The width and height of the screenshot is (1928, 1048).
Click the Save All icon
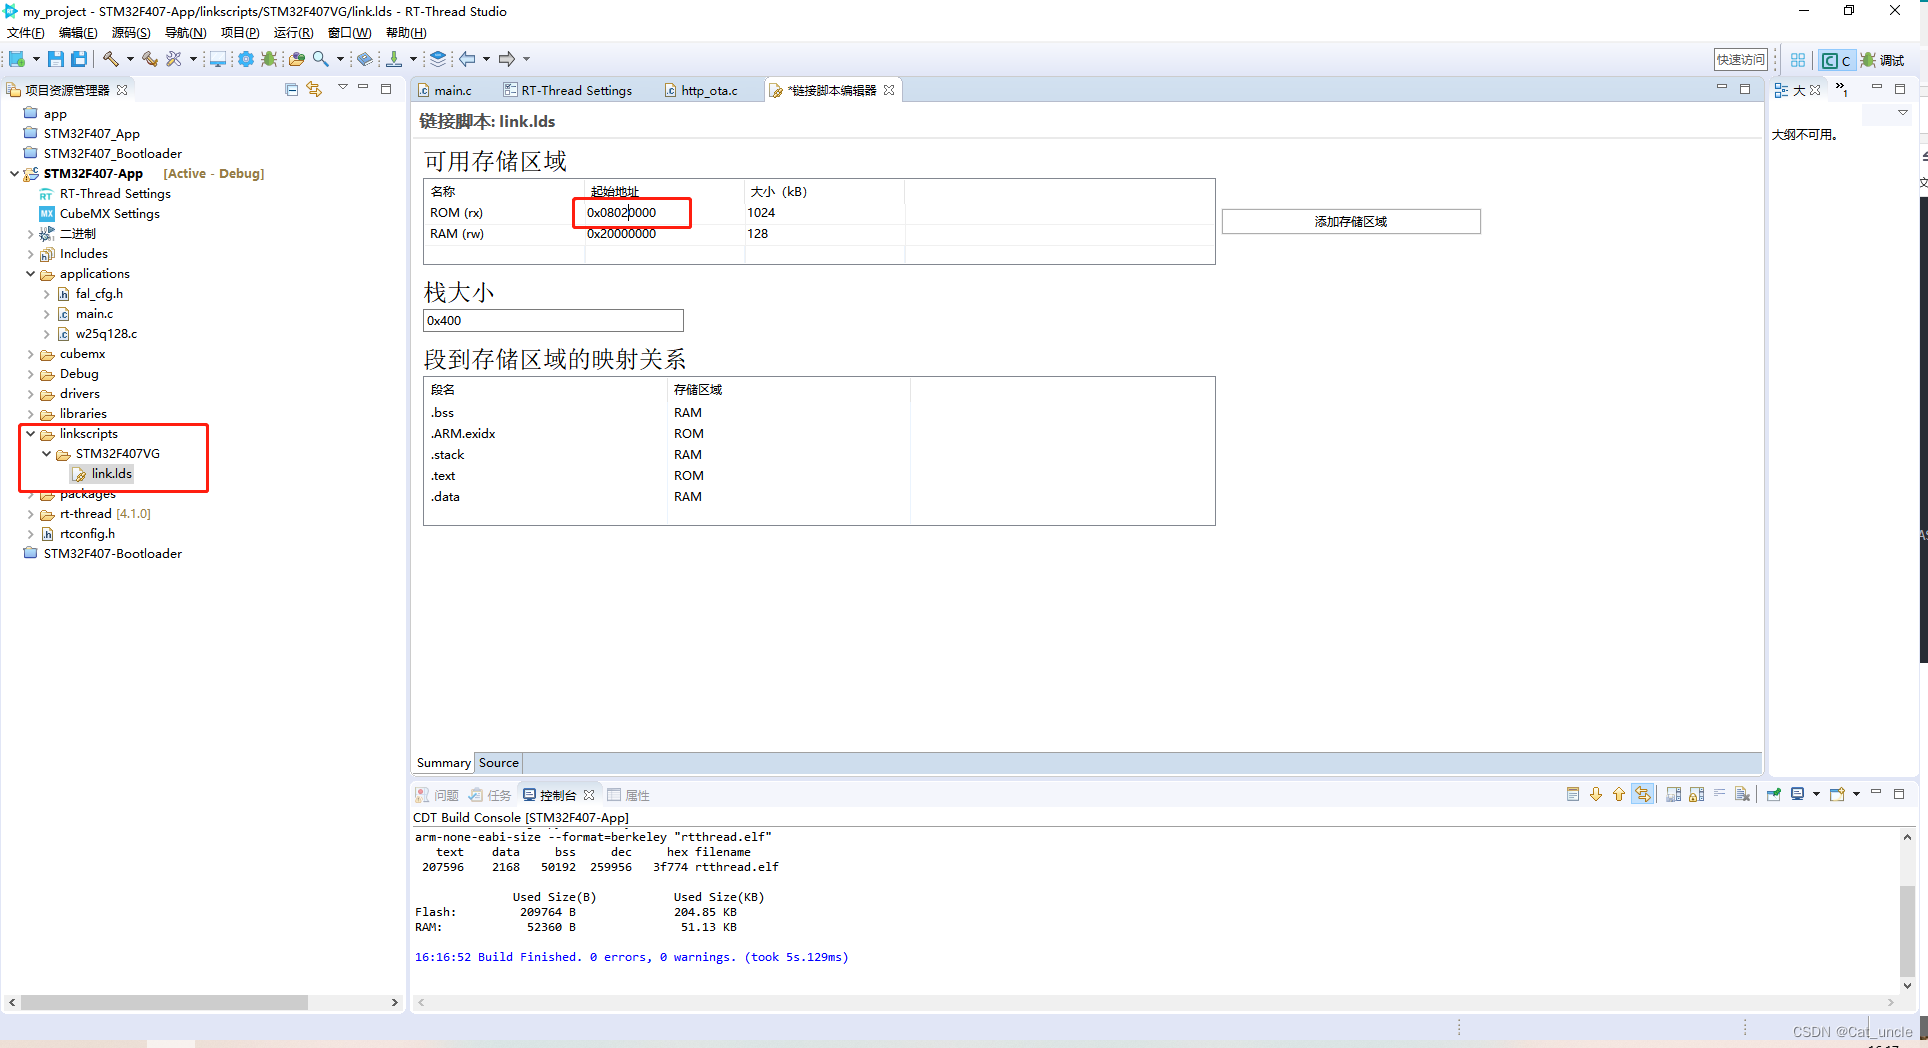[79, 59]
